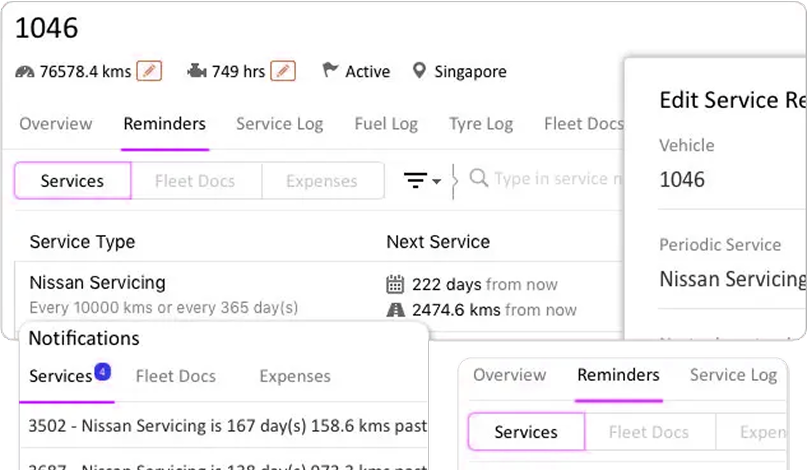The image size is (807, 470).
Task: Click the Active status flag icon
Action: pos(330,71)
